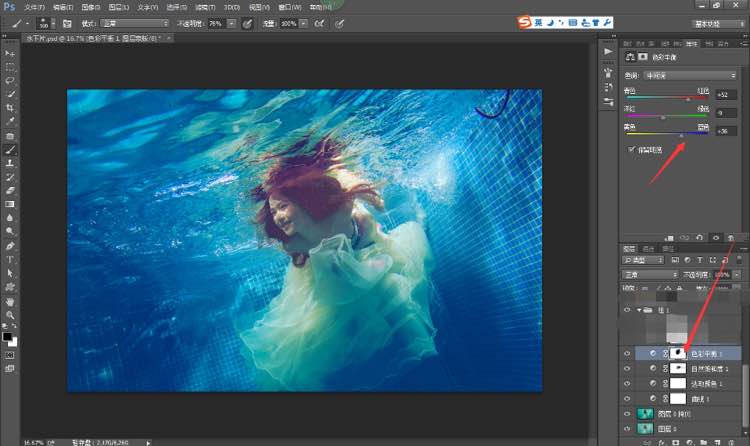Open the 文件 (File) menu
Screen dimensions: 750x446
[33, 6]
